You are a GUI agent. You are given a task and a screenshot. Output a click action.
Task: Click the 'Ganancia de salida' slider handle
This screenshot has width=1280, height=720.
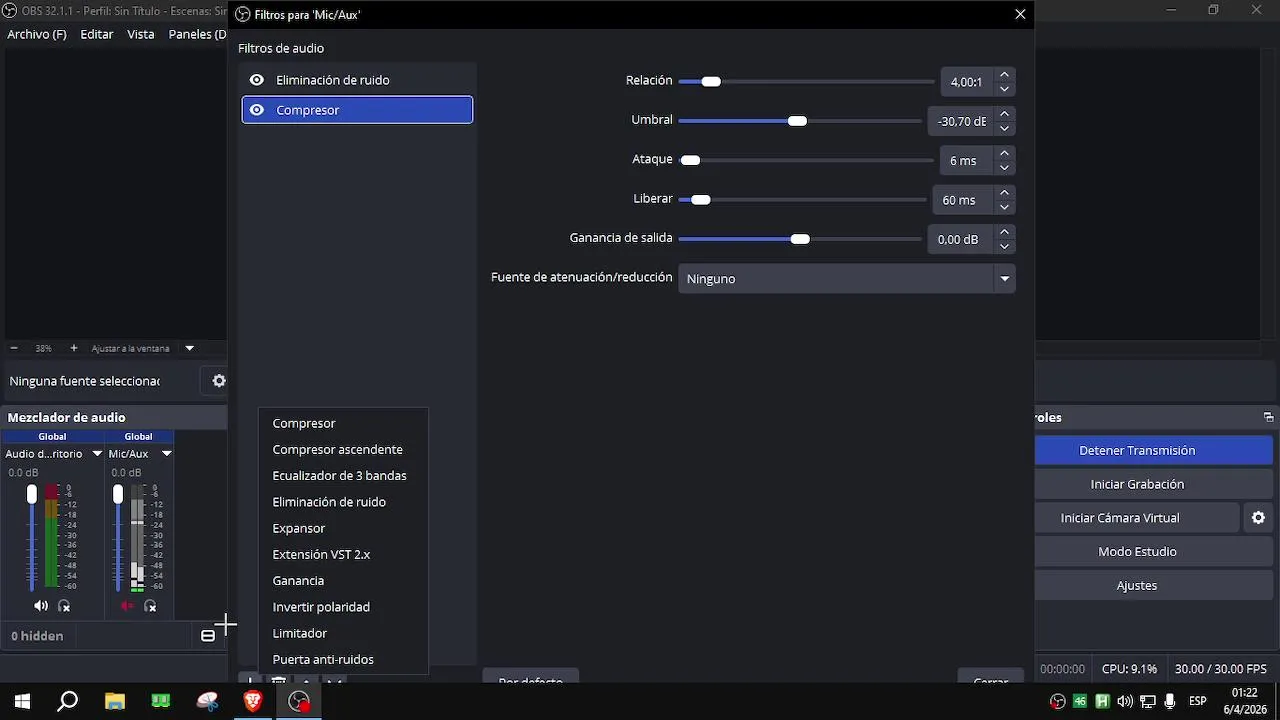click(x=800, y=239)
